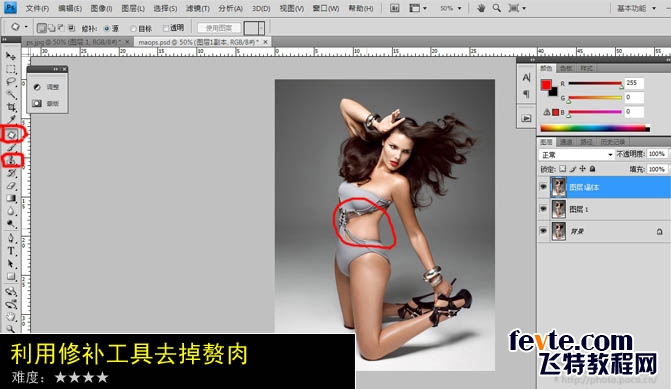
Task: Switch to the Channels tab
Action: (x=566, y=142)
